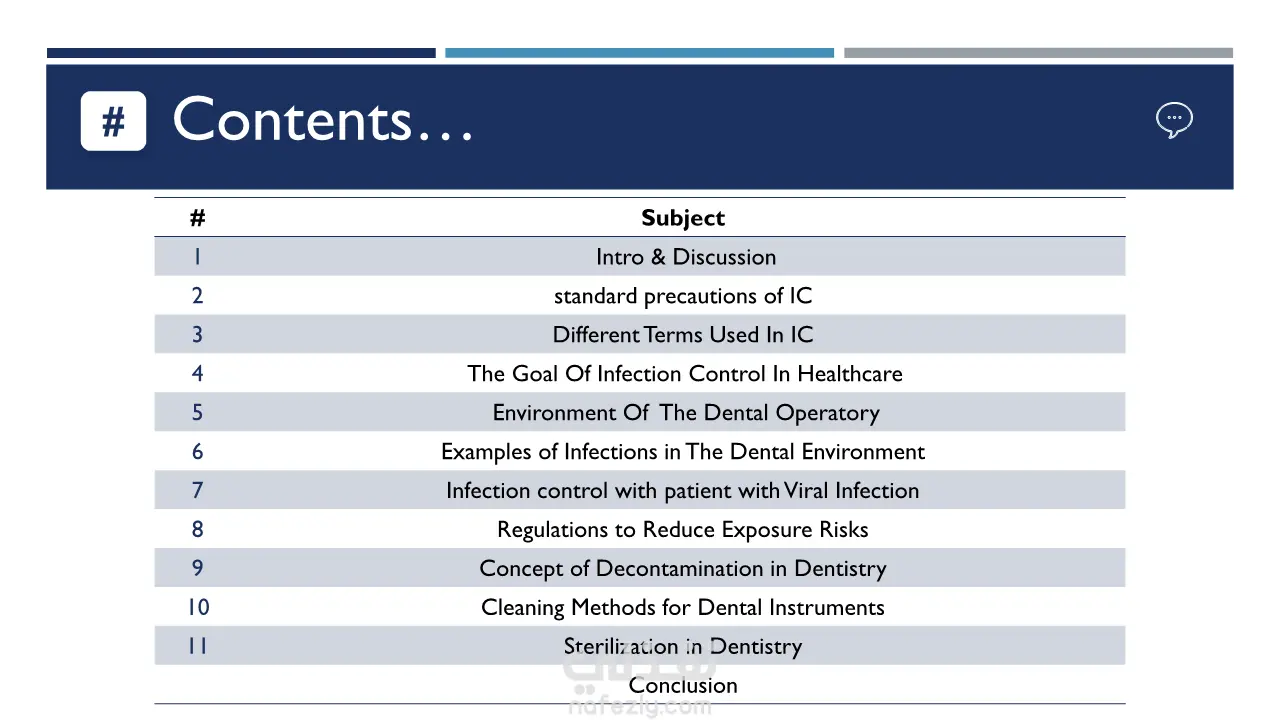
Task: Select the Contents title text
Action: (322, 120)
